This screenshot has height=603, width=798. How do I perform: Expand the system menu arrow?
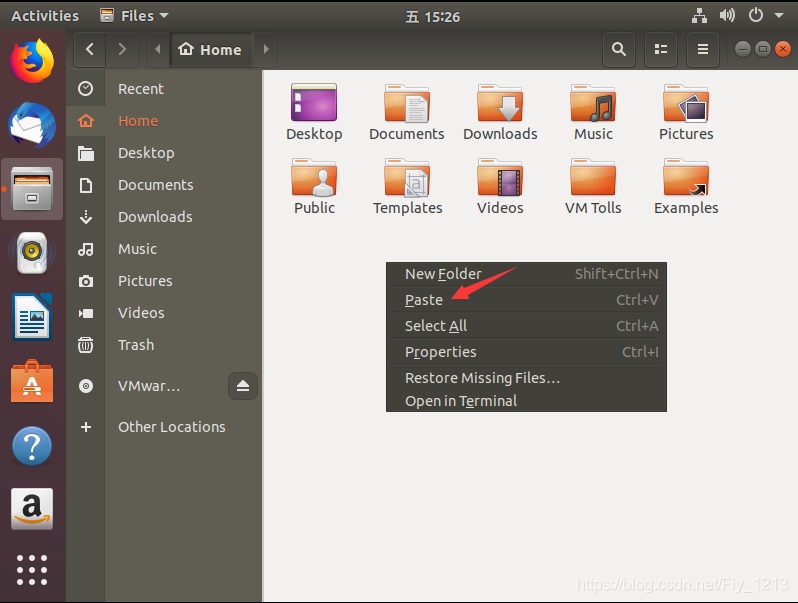click(x=779, y=16)
